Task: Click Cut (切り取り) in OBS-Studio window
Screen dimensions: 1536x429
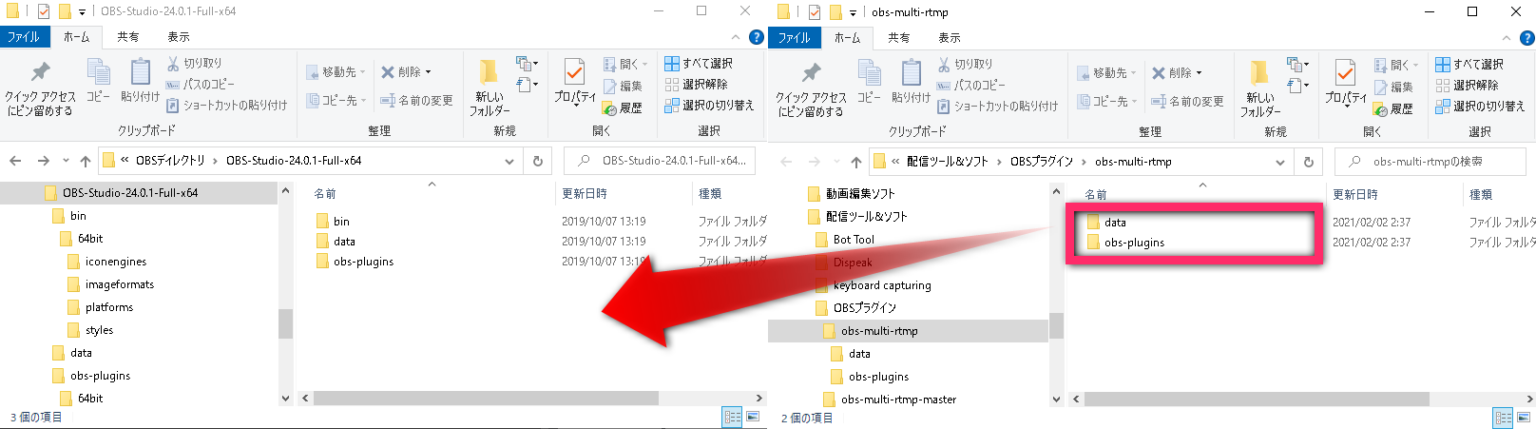Action: 194,64
